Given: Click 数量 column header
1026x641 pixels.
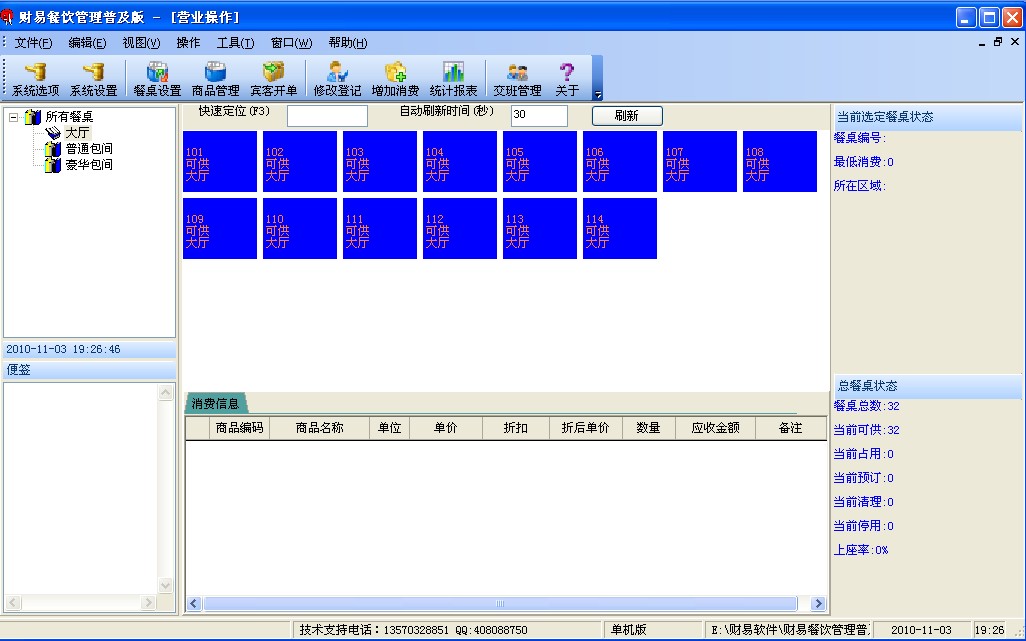Looking at the screenshot, I should [x=648, y=428].
